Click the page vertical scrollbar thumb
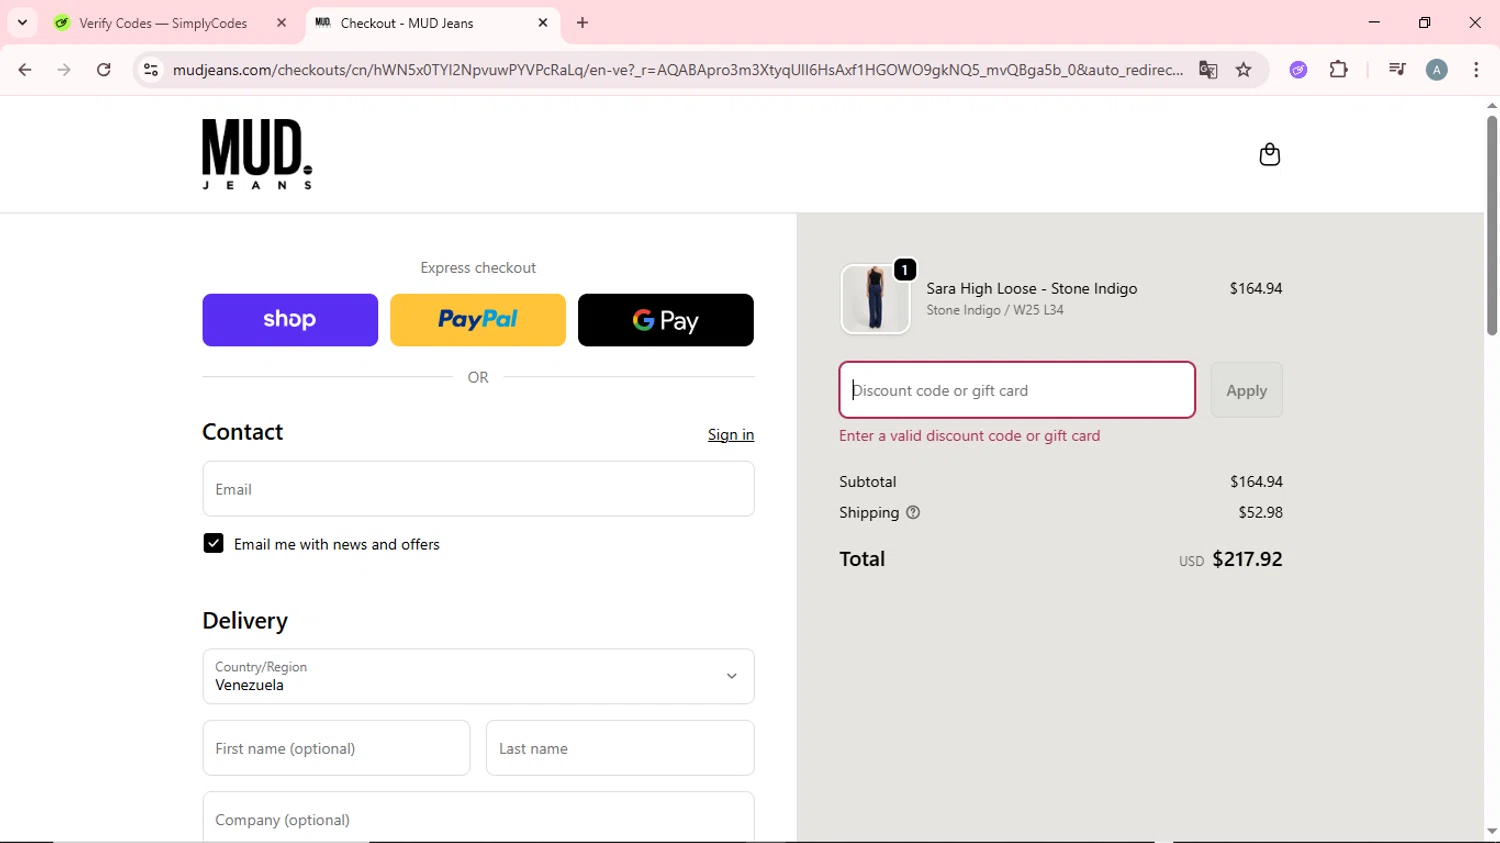The width and height of the screenshot is (1500, 843). pos(1491,226)
